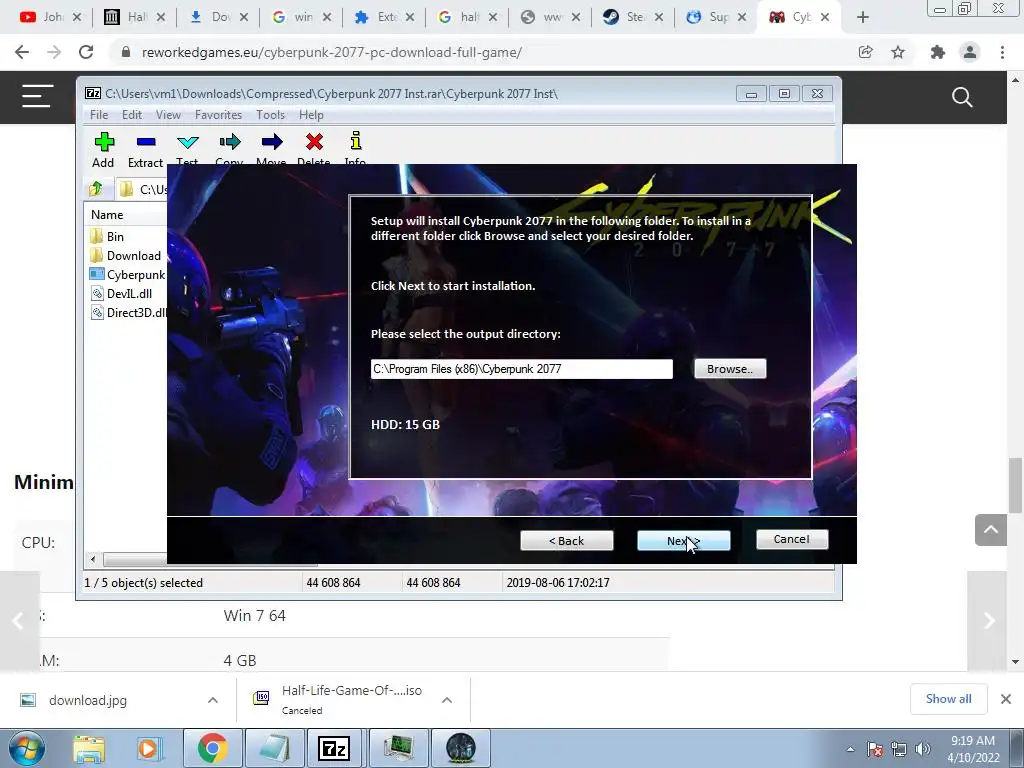Screen dimensions: 1024x768
Task: Show hidden tray icons arrow
Action: 850,749
